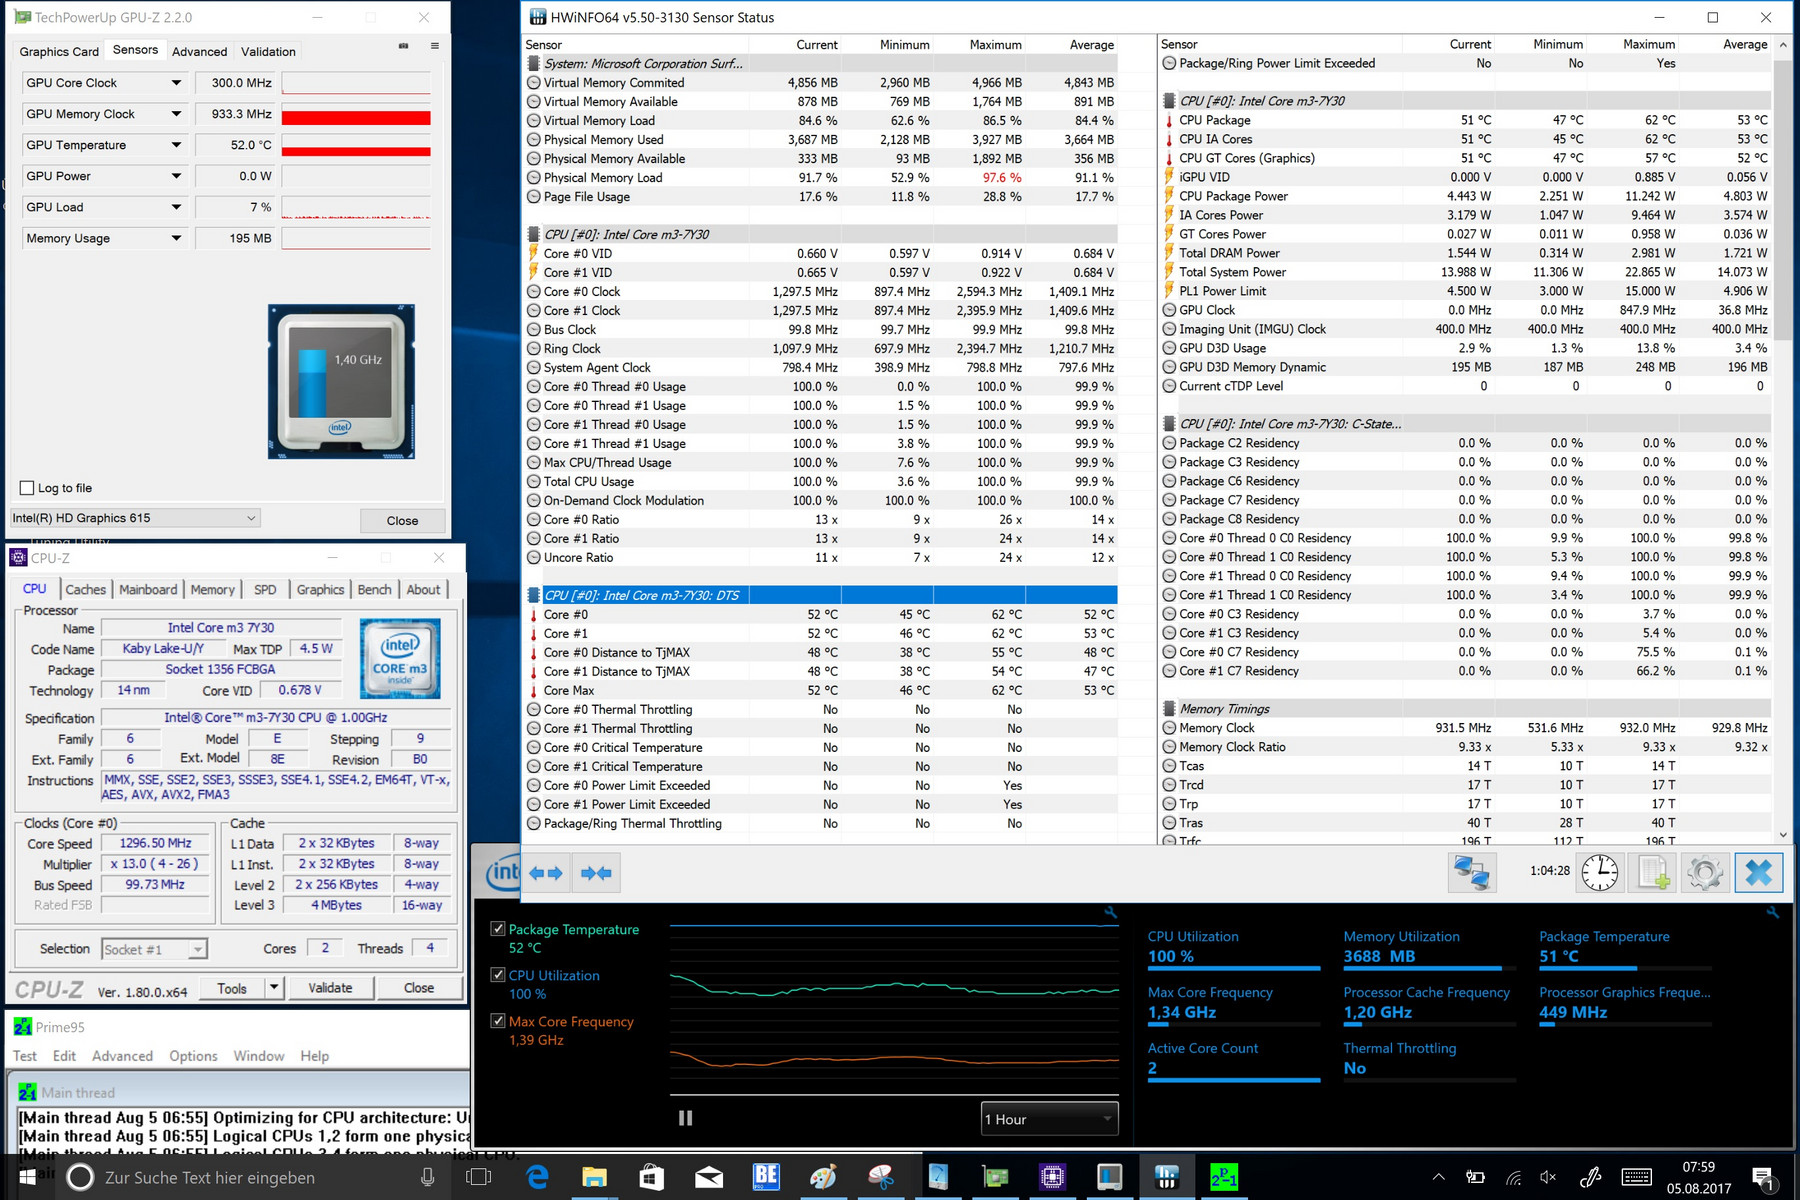Open the CPU-Z Tools dropdown arrow
Image resolution: width=1800 pixels, height=1200 pixels.
[x=273, y=988]
